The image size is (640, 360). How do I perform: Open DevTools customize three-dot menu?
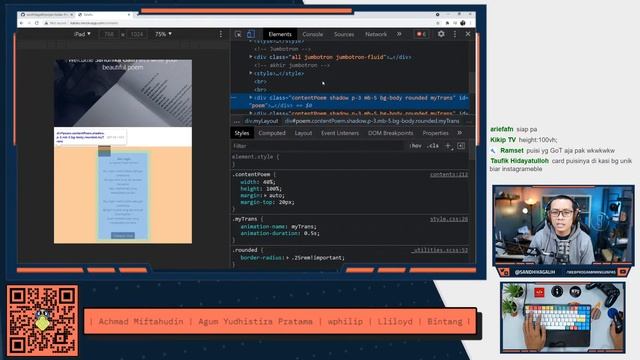click(455, 34)
